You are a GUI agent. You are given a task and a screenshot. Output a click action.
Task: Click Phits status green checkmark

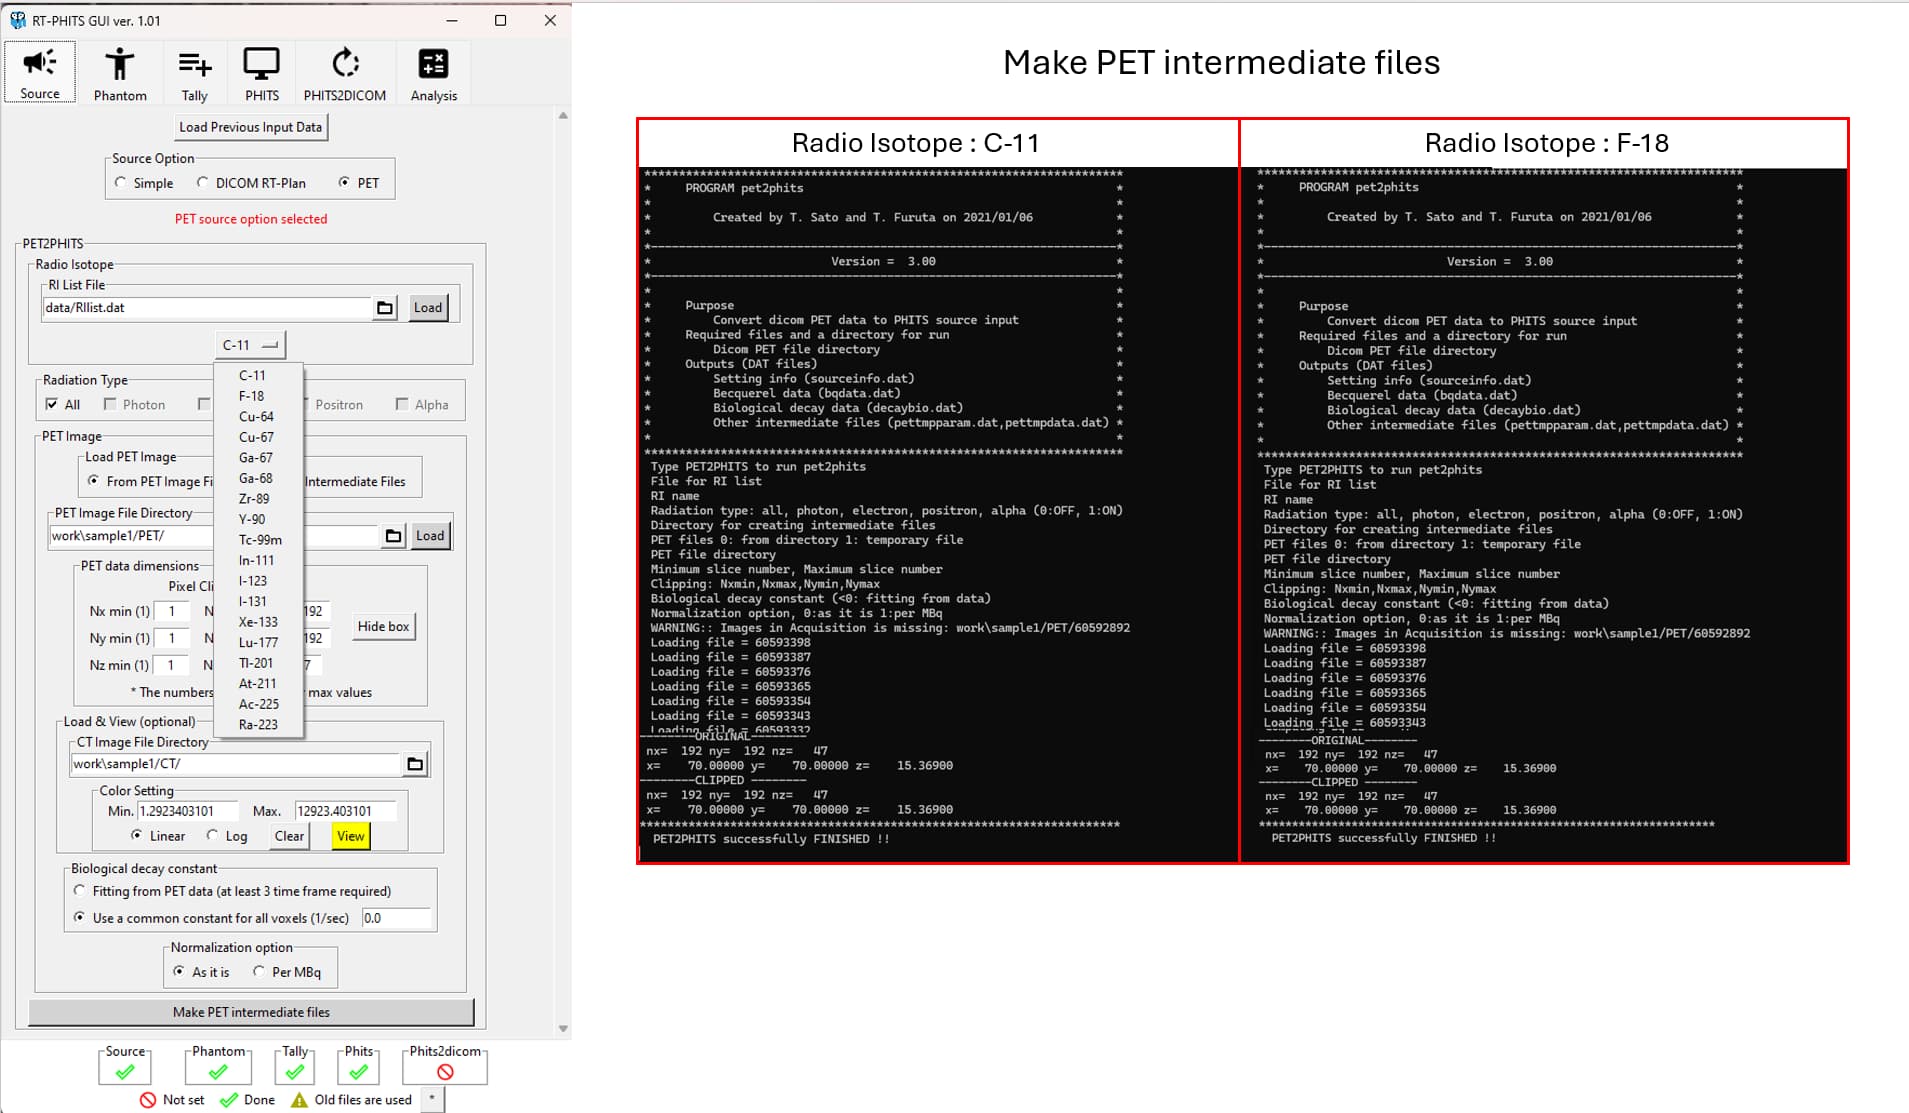pyautogui.click(x=358, y=1072)
